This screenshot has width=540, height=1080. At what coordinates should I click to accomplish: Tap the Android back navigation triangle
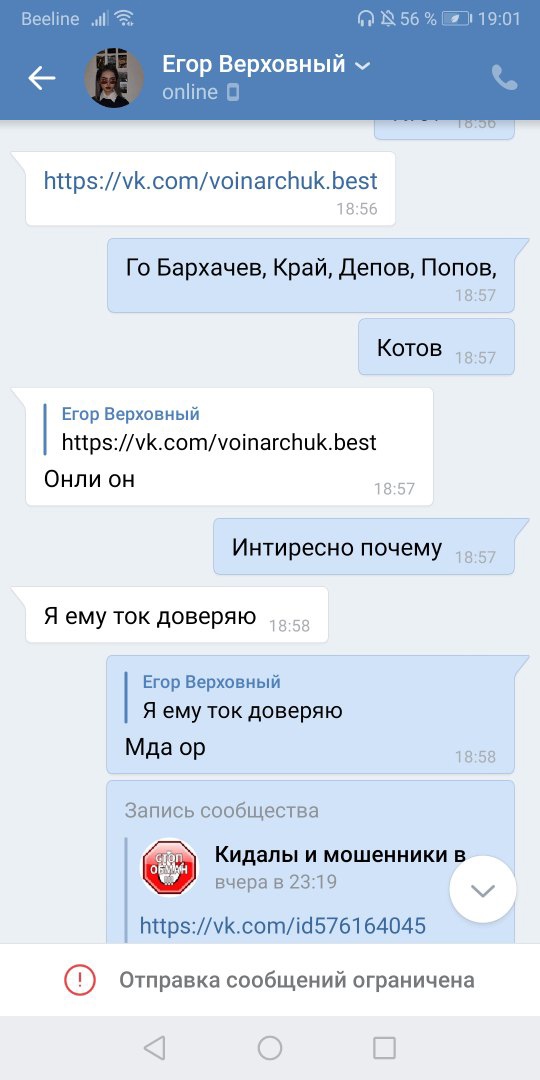pyautogui.click(x=154, y=1048)
